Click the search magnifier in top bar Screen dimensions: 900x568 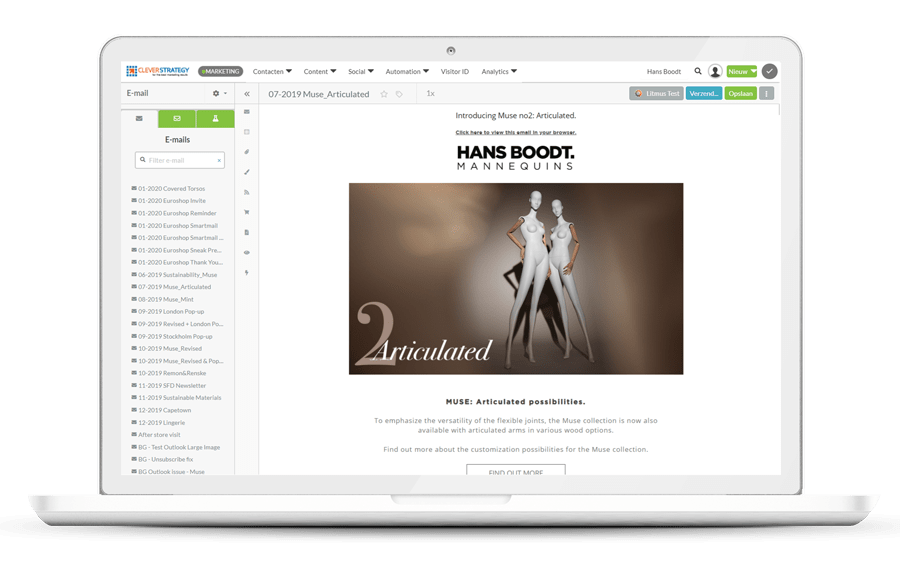point(698,71)
